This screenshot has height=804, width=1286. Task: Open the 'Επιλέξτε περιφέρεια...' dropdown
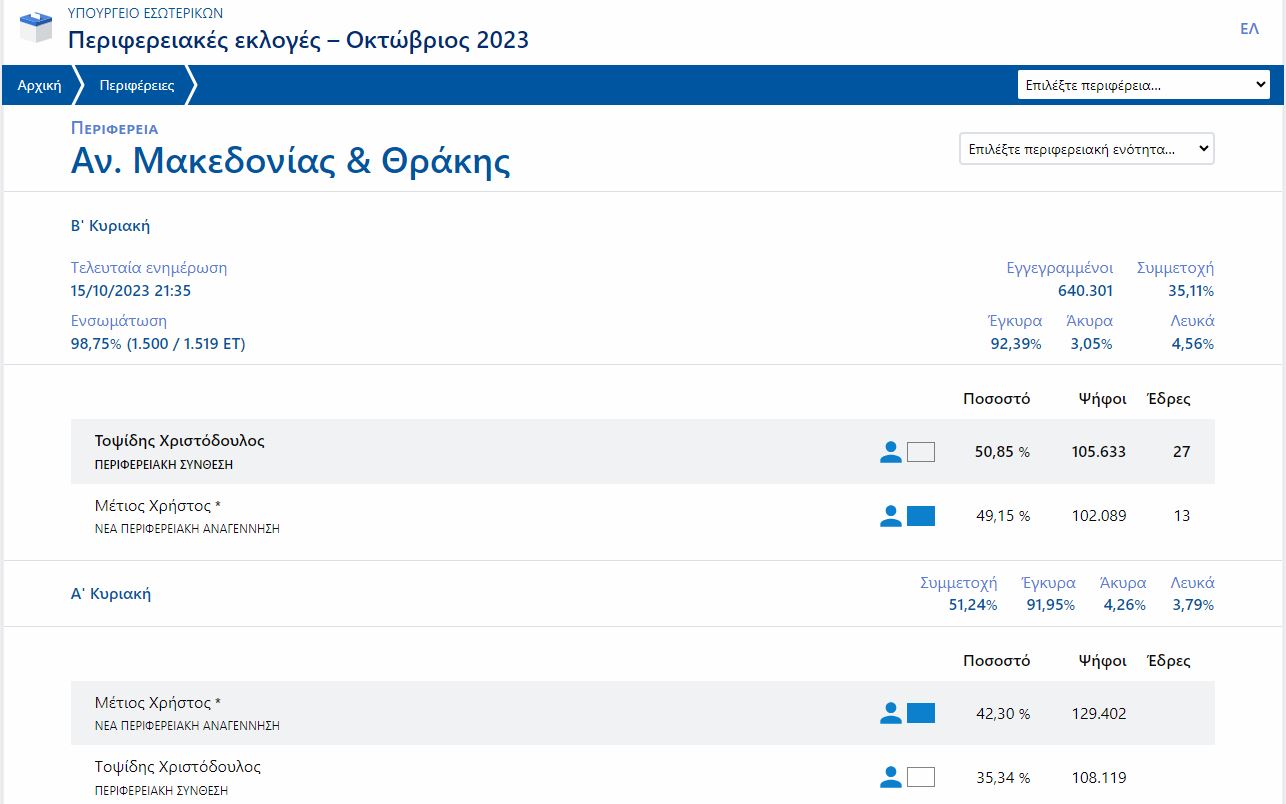coord(1144,85)
